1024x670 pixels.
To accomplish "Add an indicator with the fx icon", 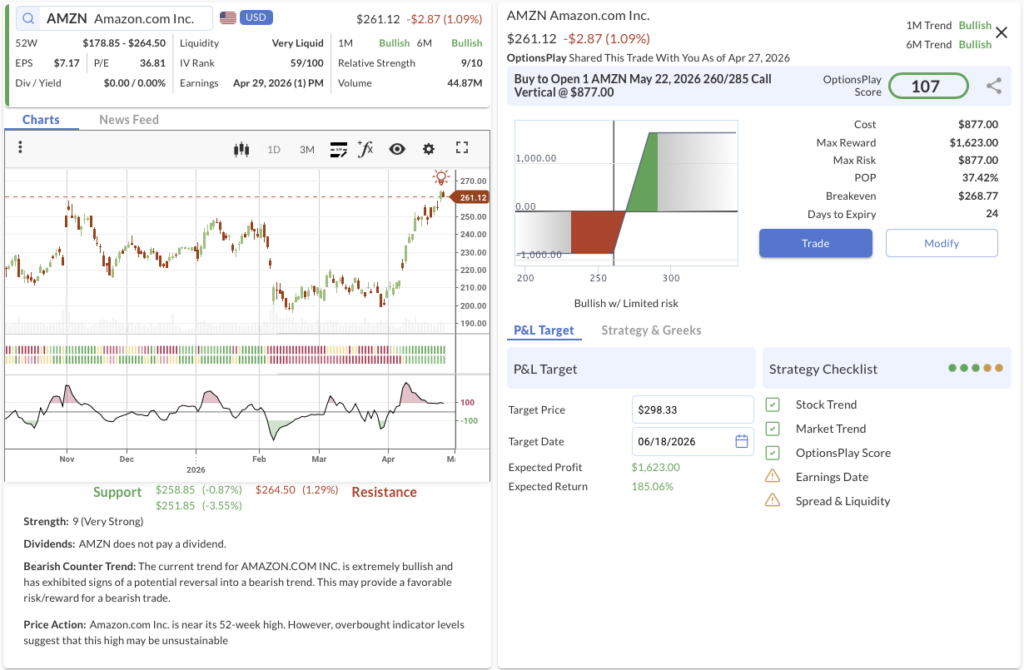I will 366,149.
